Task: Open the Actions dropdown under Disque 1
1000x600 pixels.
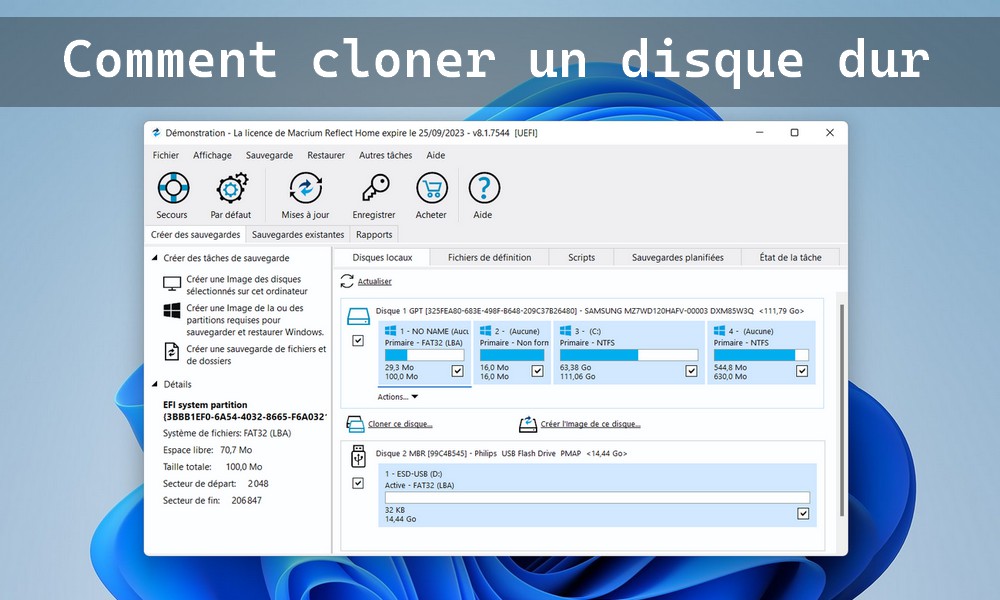Action: (x=398, y=397)
